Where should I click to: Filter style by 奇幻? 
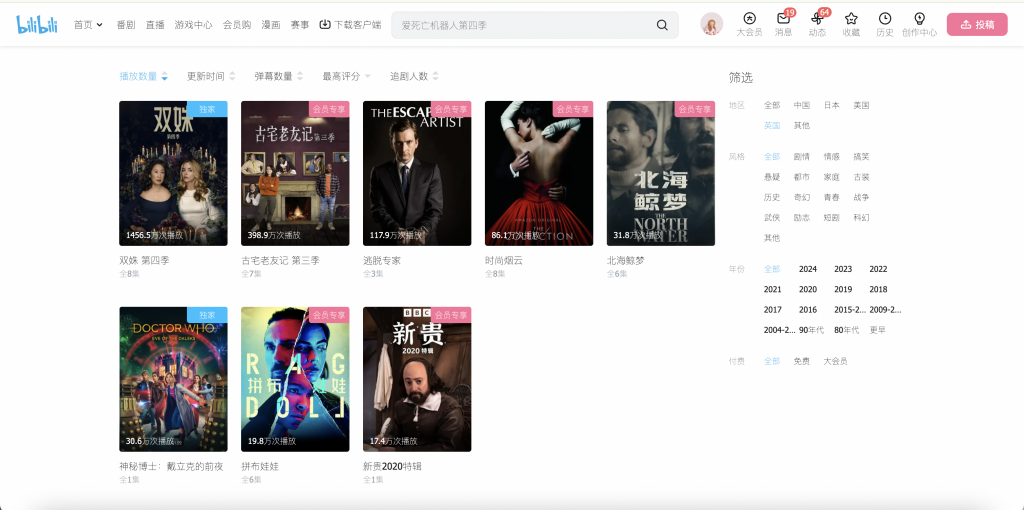click(x=802, y=197)
